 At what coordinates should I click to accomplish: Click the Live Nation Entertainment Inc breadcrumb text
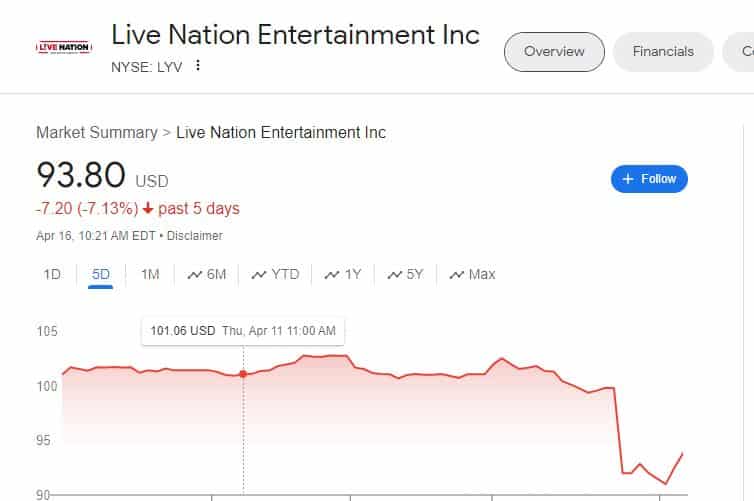point(281,132)
